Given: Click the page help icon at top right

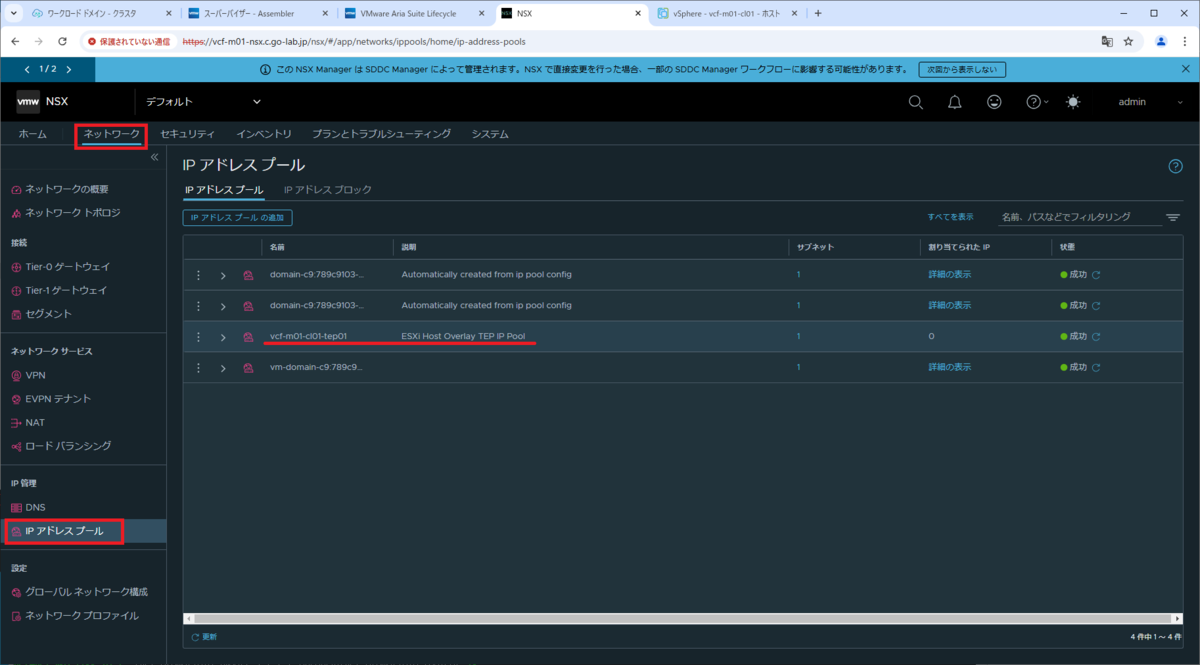Looking at the screenshot, I should click(x=1176, y=166).
